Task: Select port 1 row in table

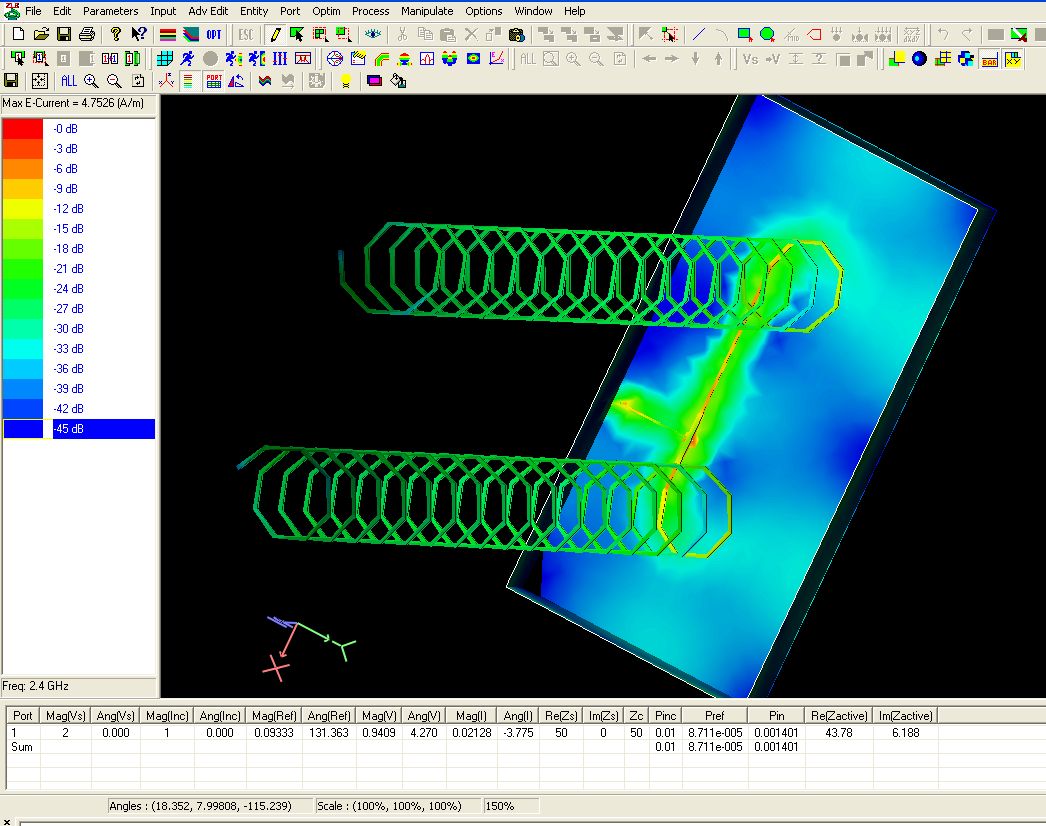Action: tap(15, 733)
